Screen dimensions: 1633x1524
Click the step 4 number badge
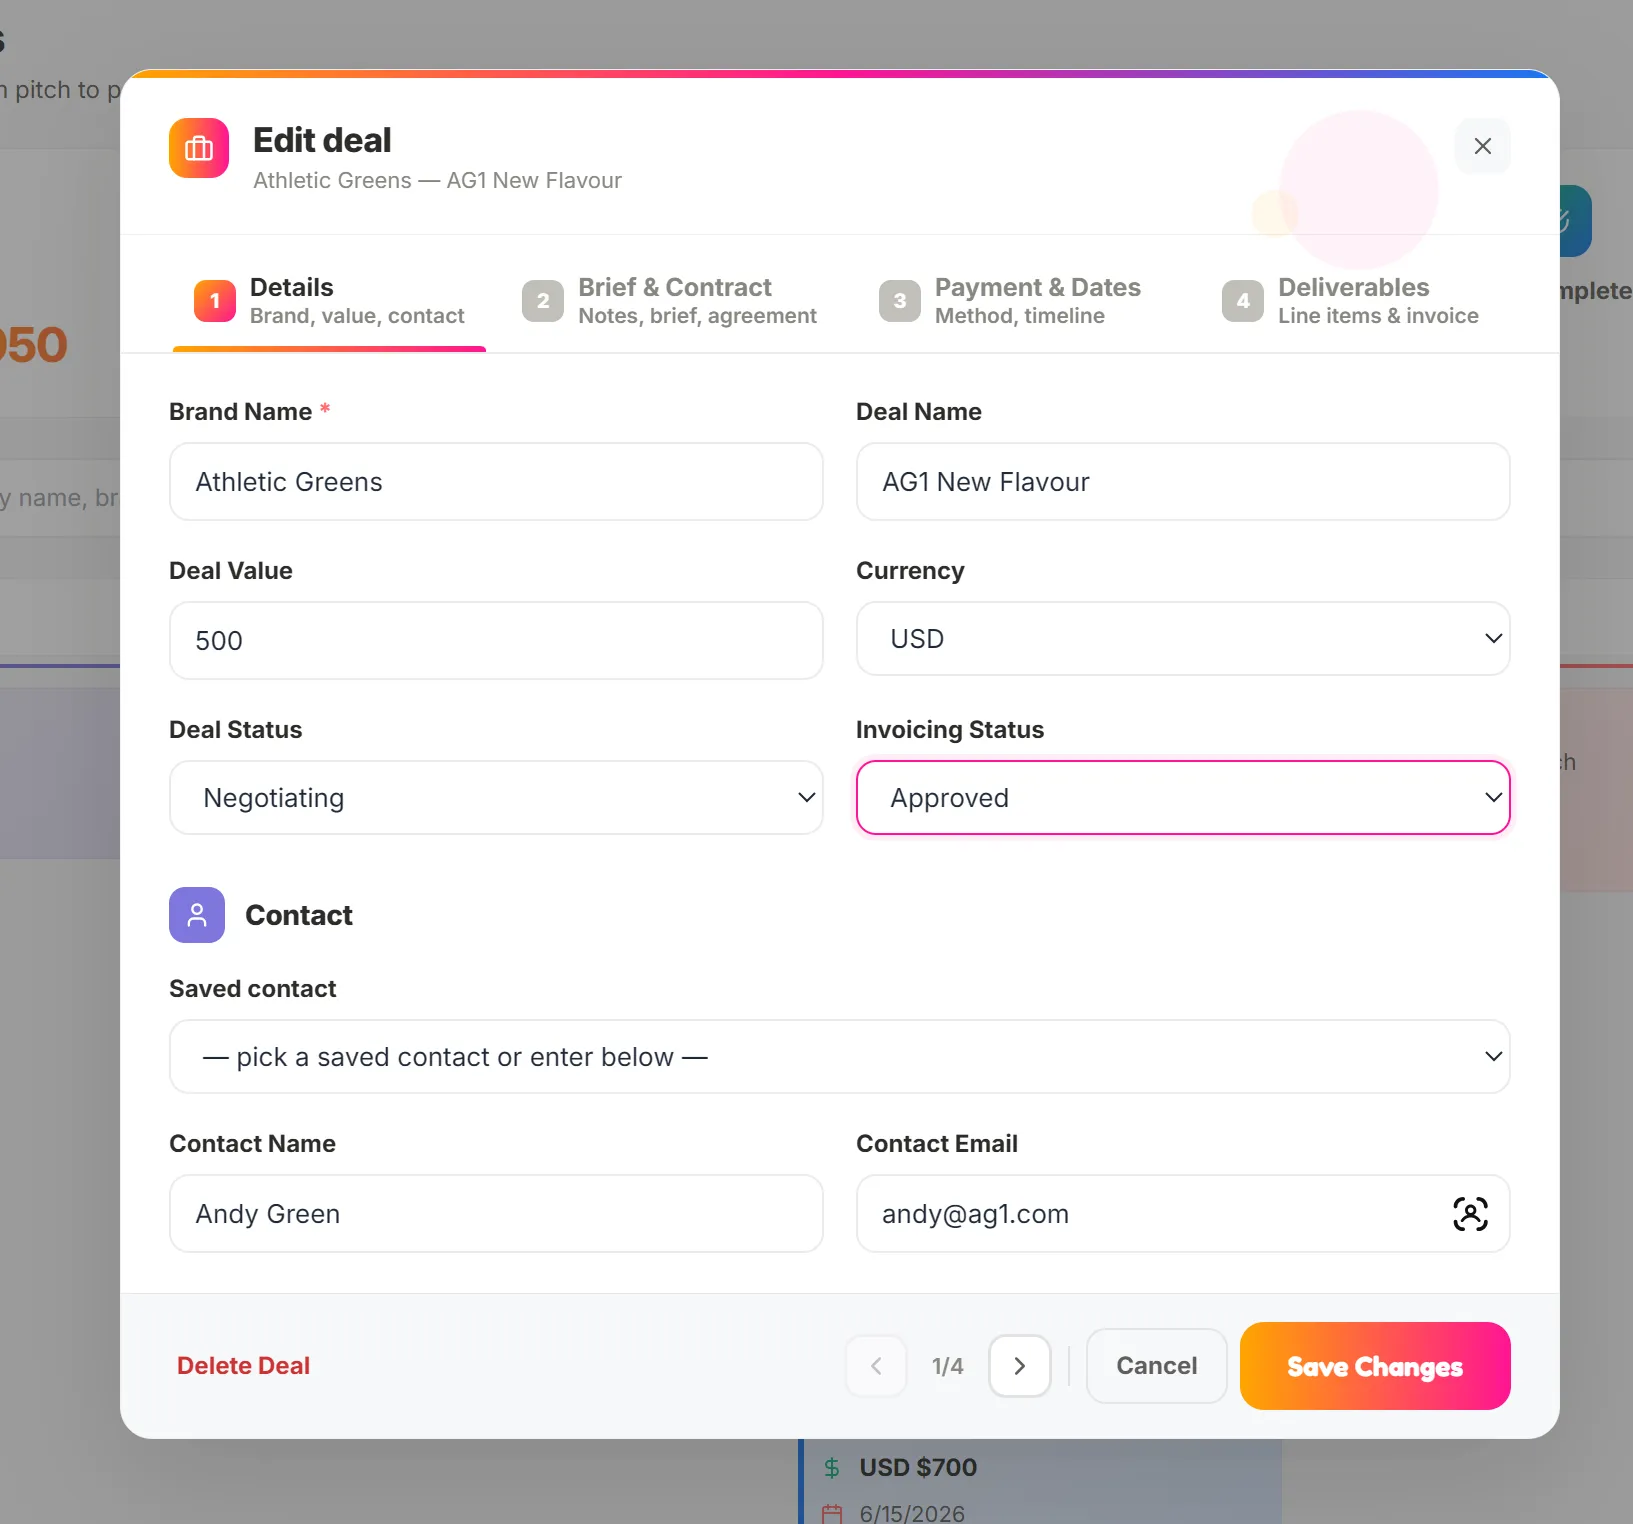(x=1243, y=301)
